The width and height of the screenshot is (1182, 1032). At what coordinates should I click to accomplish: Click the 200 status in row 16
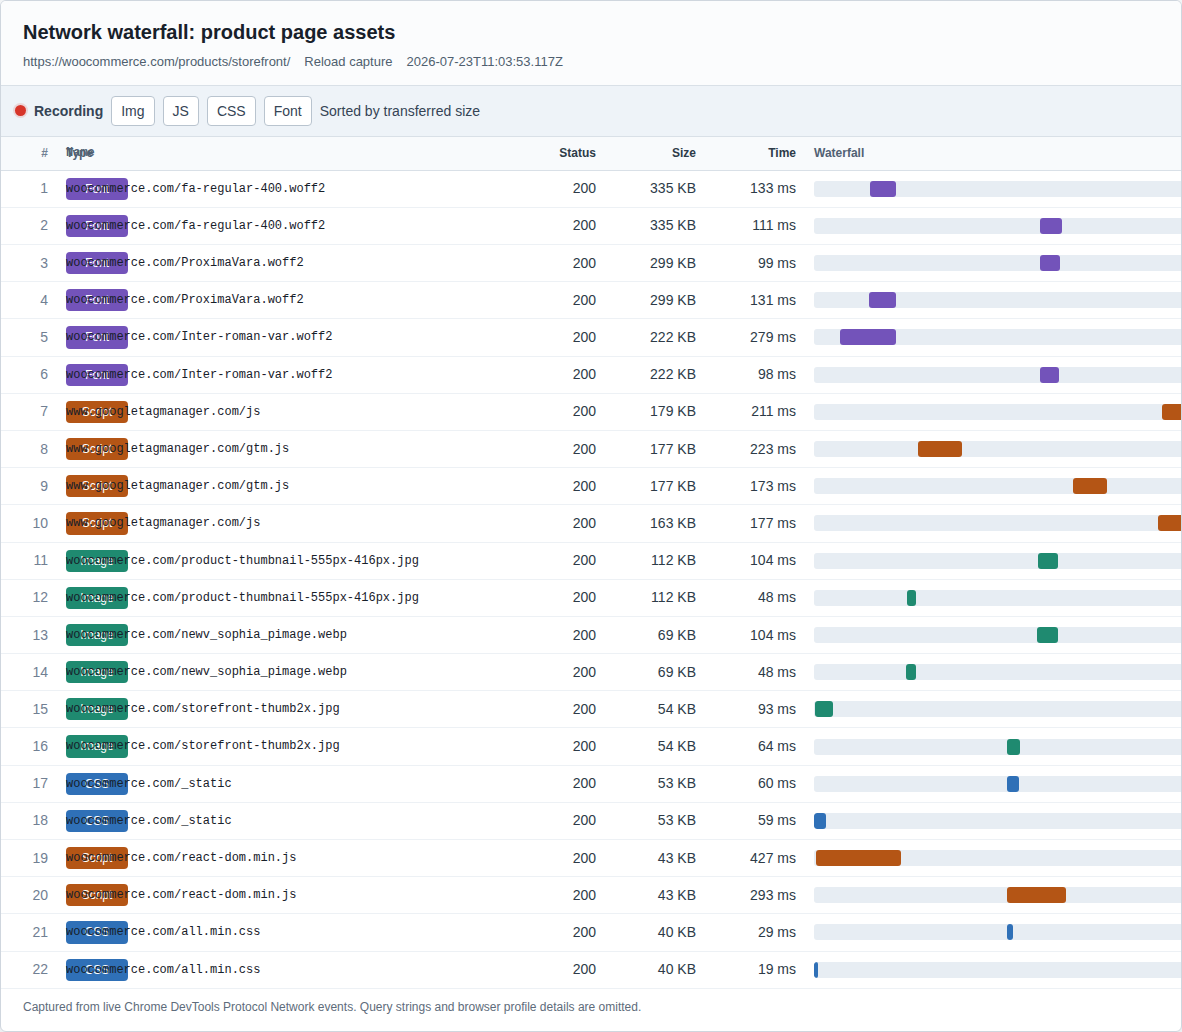tap(584, 746)
